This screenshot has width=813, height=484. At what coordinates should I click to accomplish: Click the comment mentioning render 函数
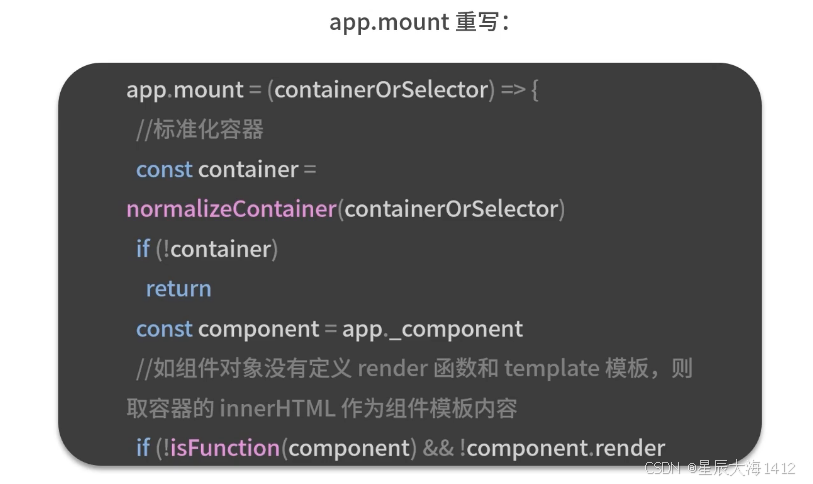414,368
